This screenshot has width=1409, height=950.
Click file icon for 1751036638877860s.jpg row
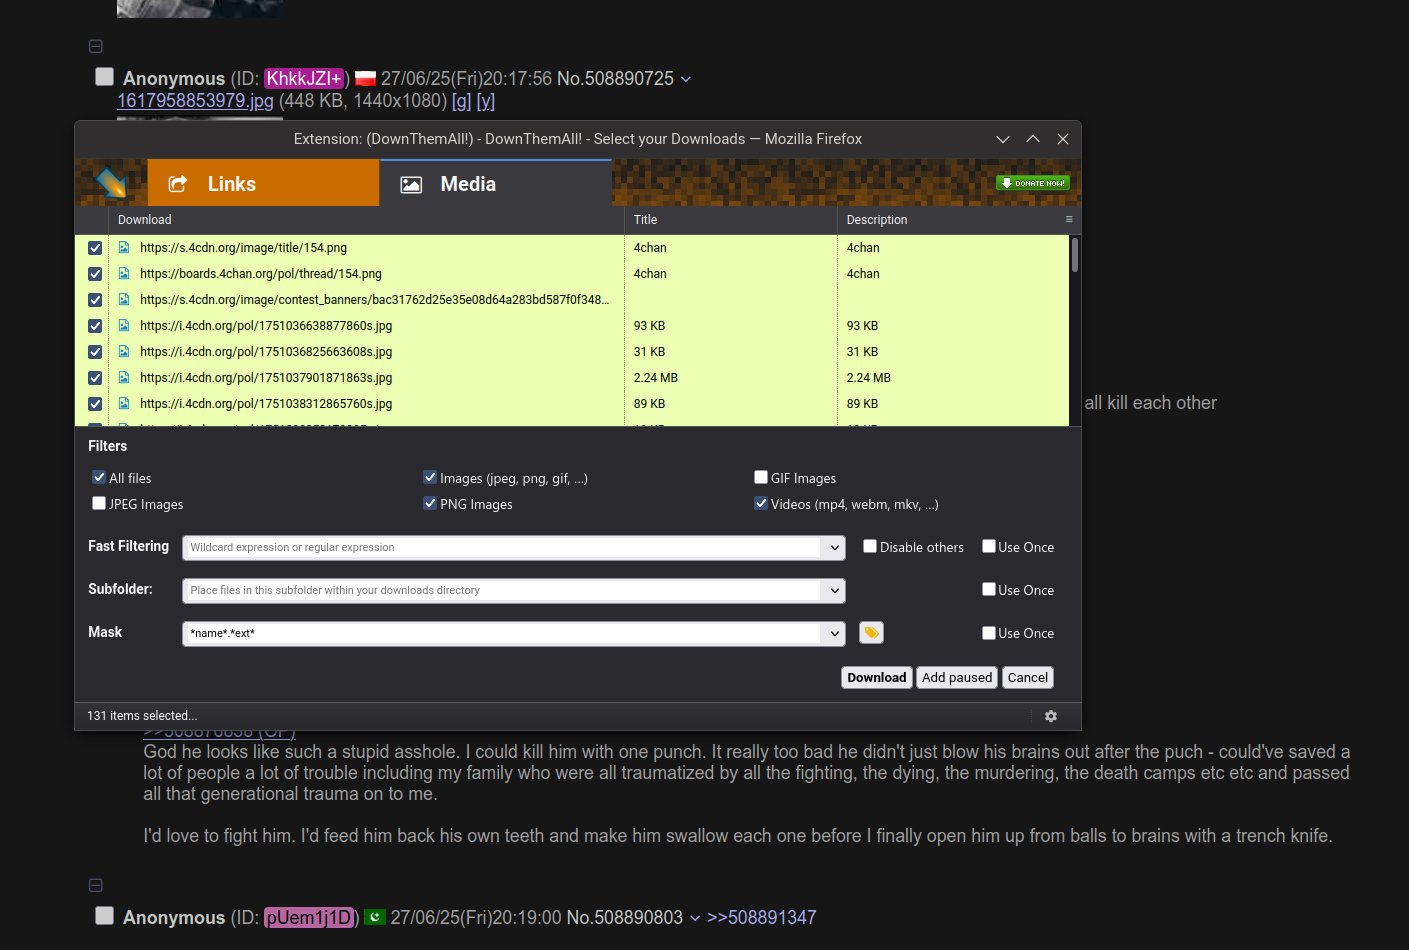pos(124,325)
